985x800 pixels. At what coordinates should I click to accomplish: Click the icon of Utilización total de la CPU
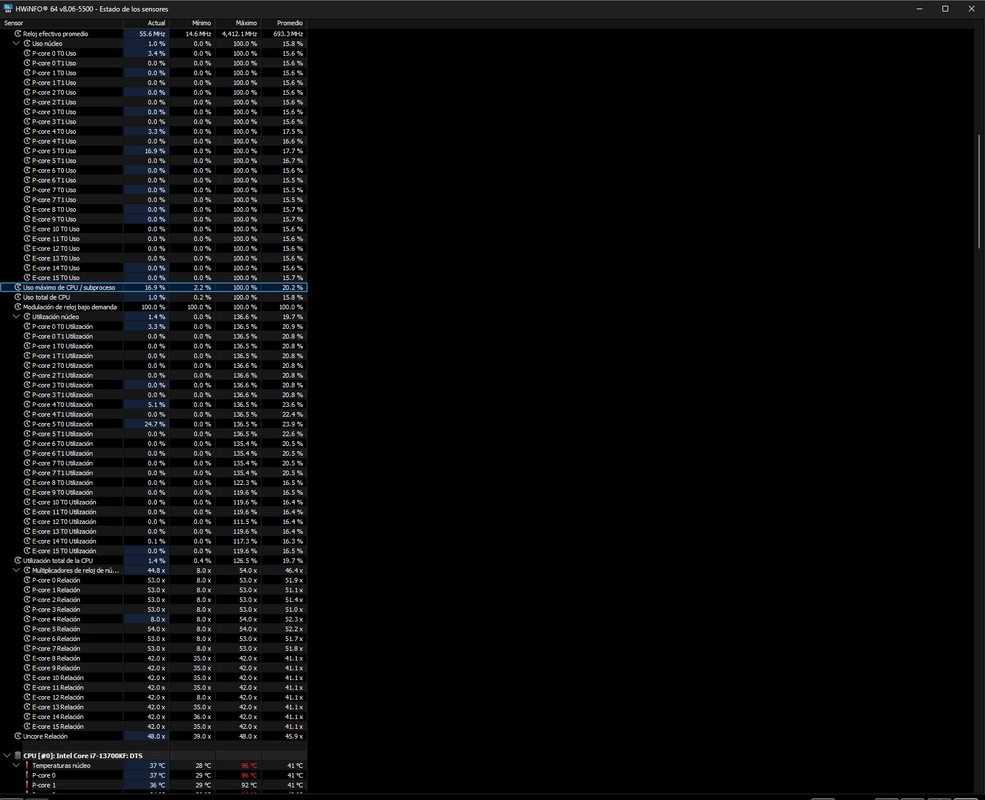point(18,561)
